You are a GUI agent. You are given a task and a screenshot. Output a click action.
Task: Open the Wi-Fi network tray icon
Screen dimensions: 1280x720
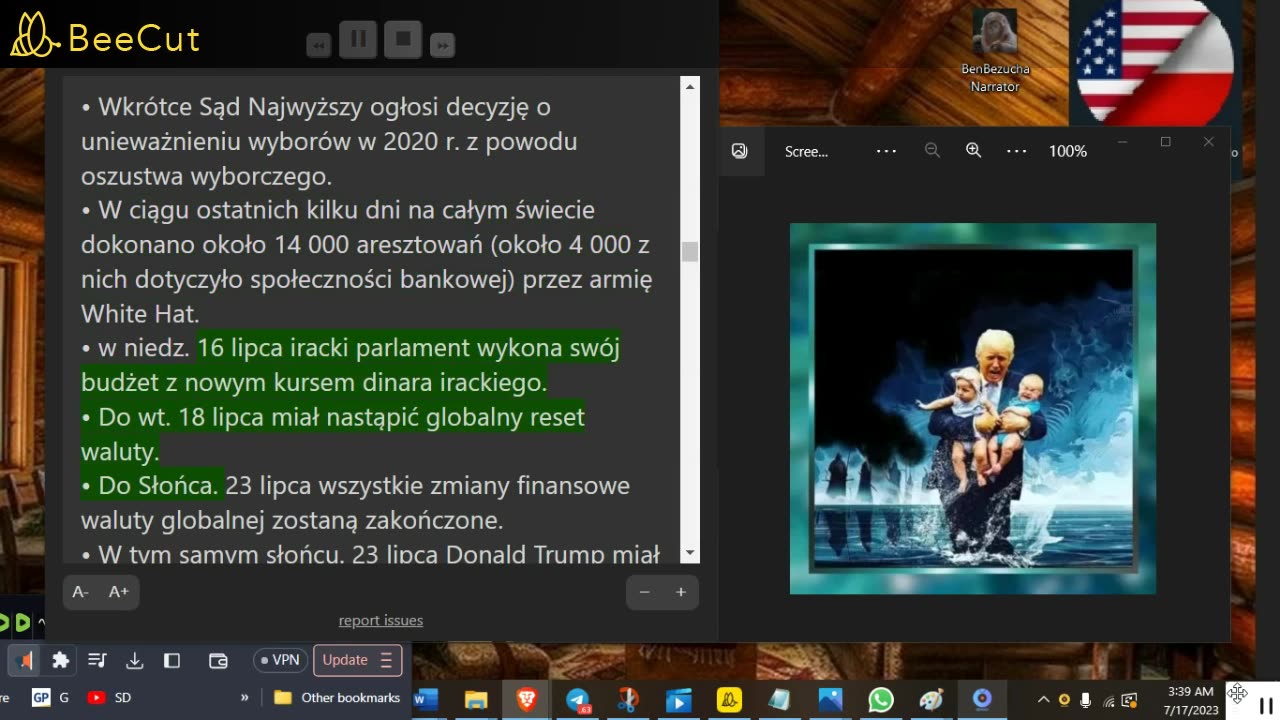coord(1108,700)
